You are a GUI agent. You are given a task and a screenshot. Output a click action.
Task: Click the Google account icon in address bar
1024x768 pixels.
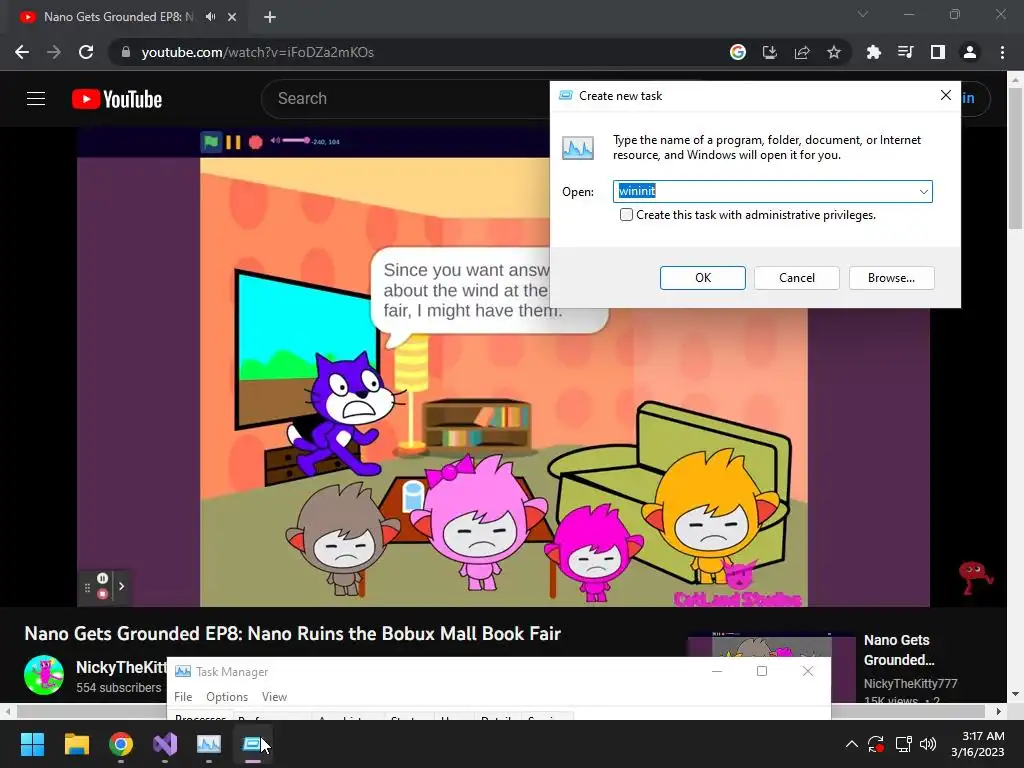(x=737, y=52)
